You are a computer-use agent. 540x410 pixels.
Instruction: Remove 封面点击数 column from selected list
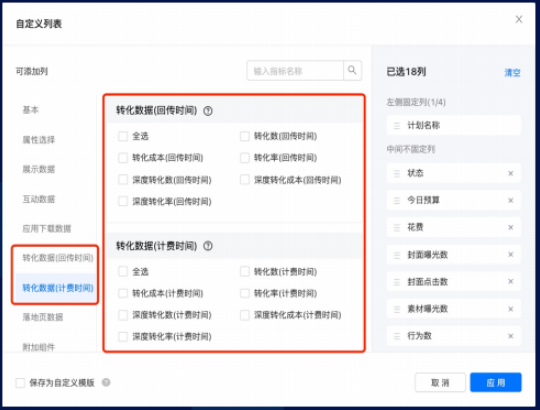(511, 282)
